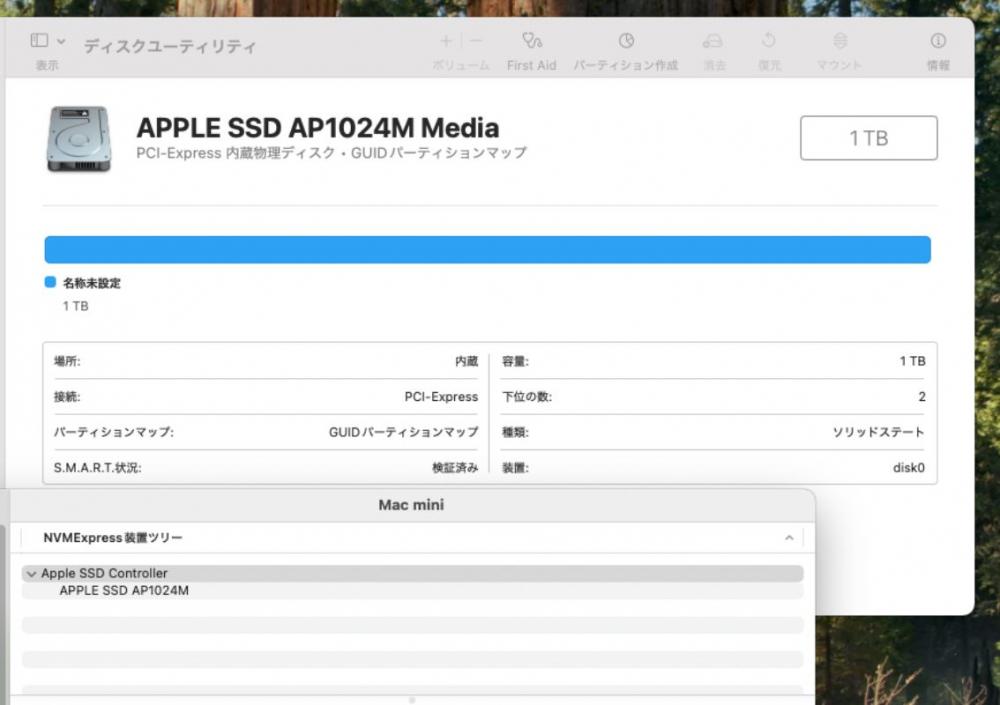Viewport: 1000px width, 705px height.
Task: Click the 検証済み S.M.A.R.T. status value
Action: pos(455,468)
